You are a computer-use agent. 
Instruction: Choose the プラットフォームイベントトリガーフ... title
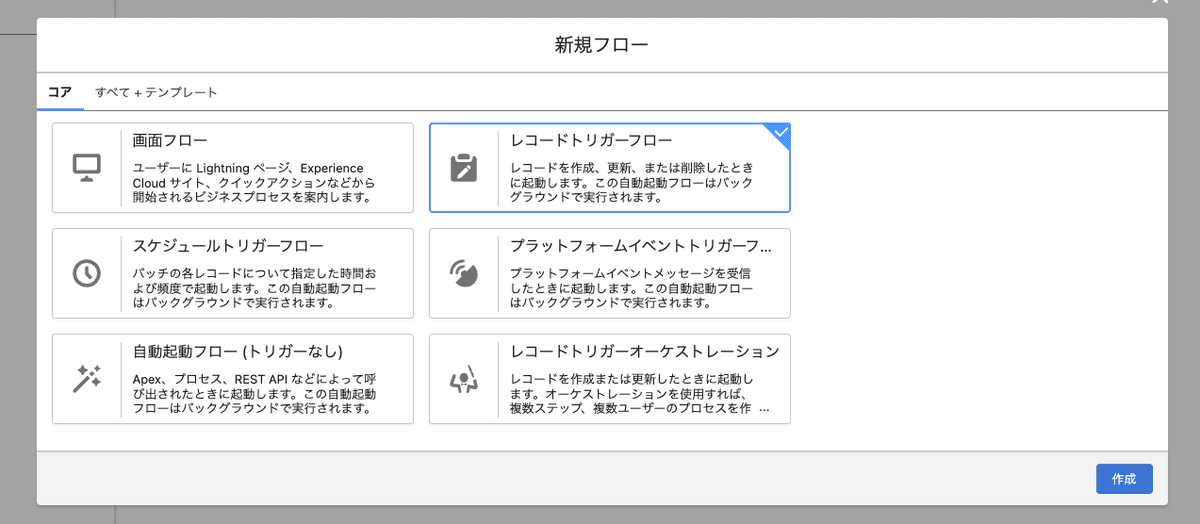[x=641, y=246]
